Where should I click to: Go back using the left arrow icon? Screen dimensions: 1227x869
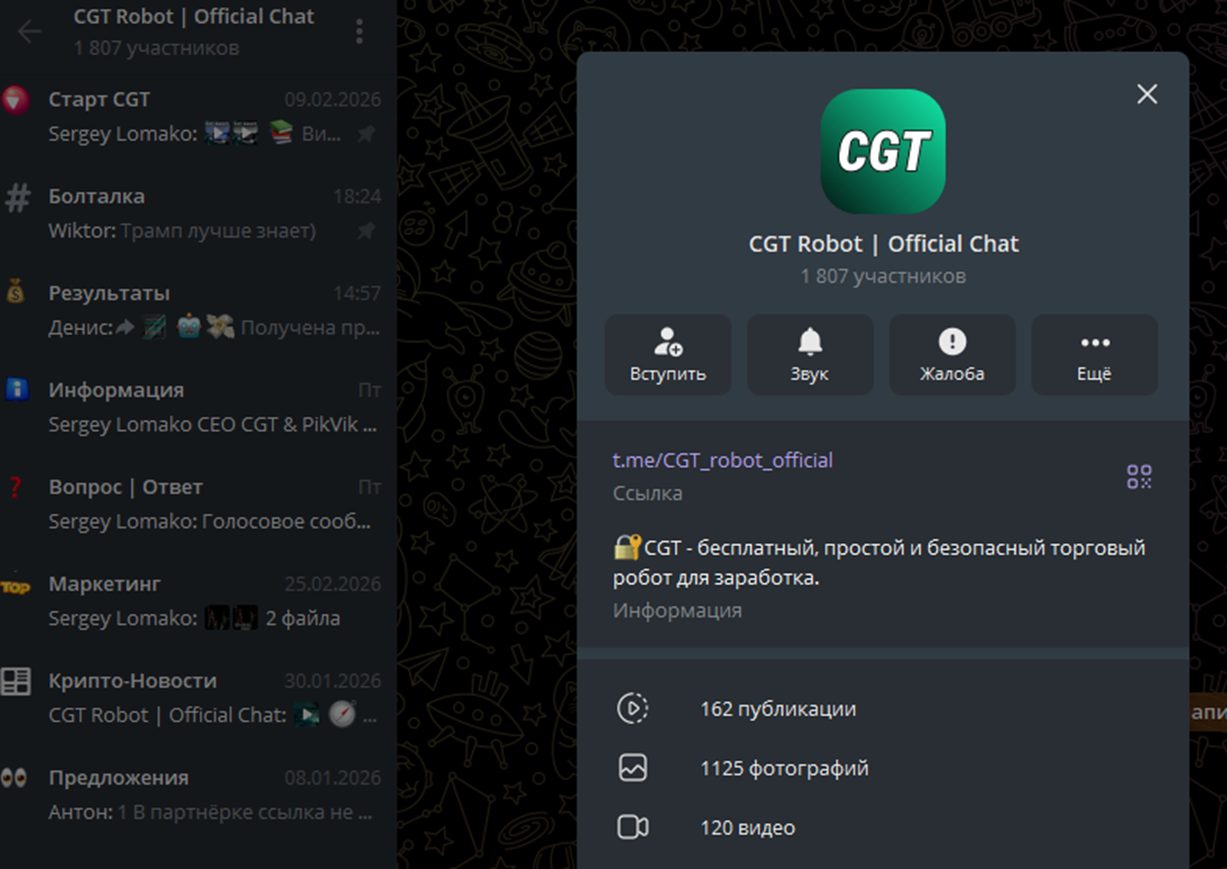coord(29,32)
